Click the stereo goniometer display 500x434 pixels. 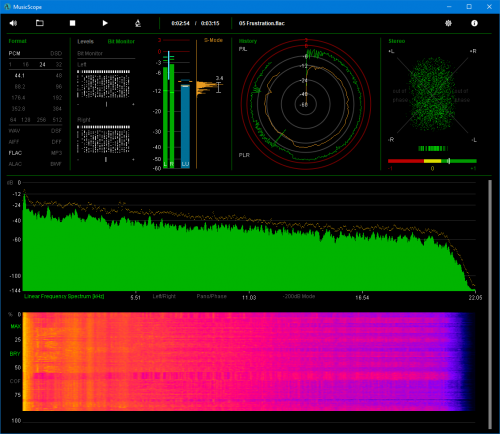coord(432,95)
